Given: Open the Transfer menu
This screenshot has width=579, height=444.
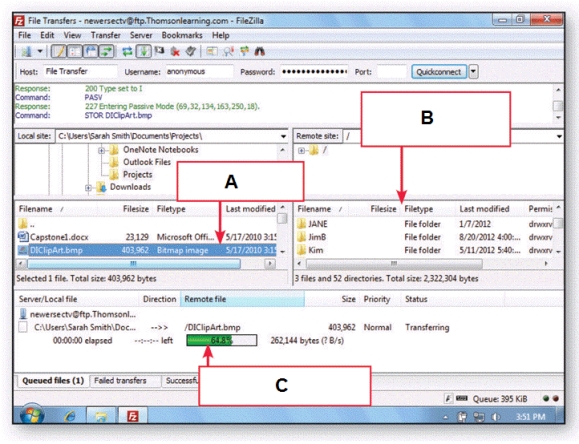Looking at the screenshot, I should 106,35.
